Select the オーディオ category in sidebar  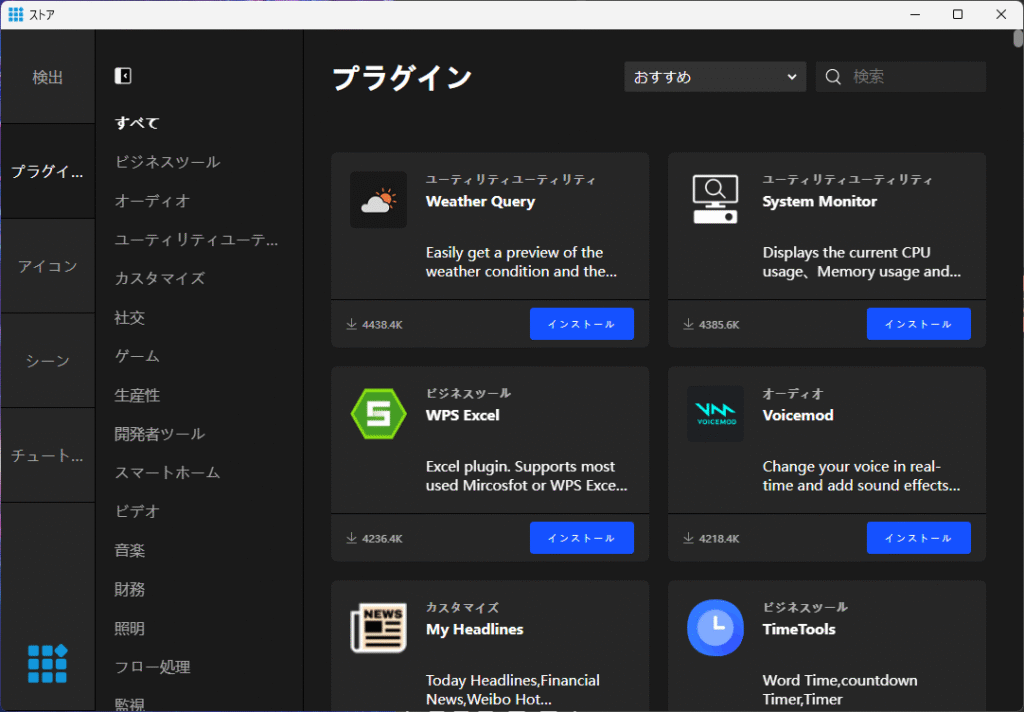point(152,201)
